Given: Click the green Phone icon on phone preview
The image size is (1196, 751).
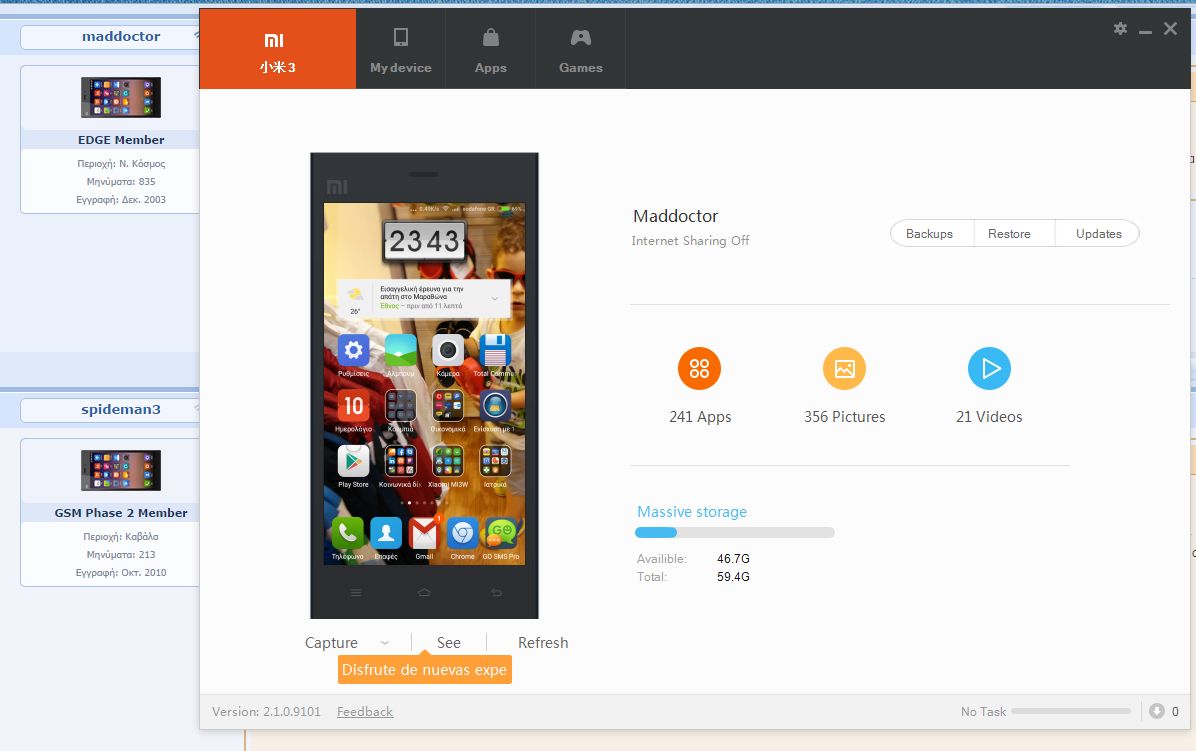Looking at the screenshot, I should pyautogui.click(x=347, y=533).
